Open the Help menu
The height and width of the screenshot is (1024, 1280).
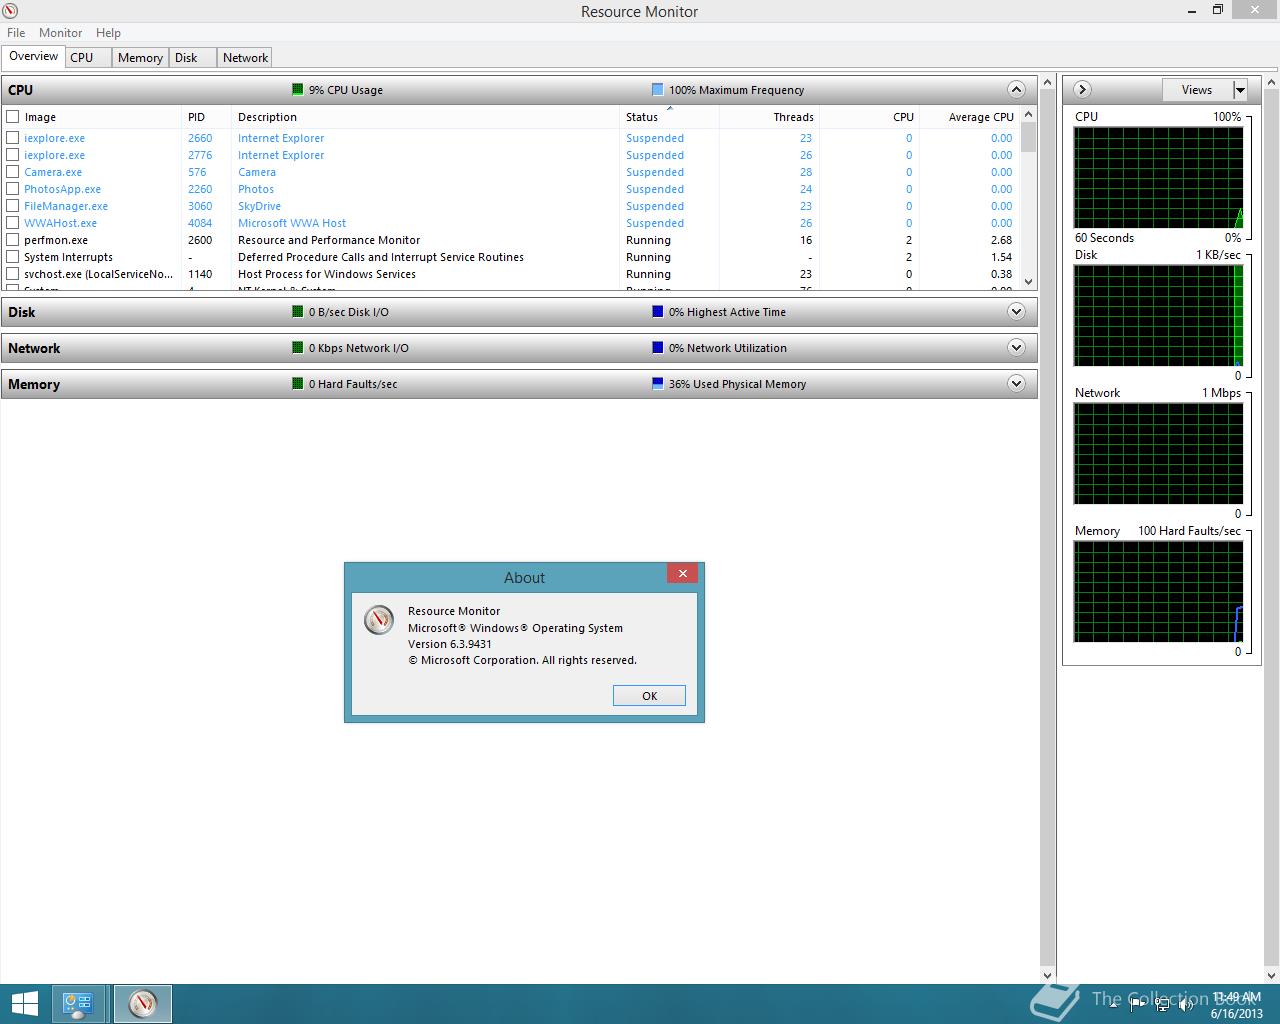pyautogui.click(x=108, y=33)
